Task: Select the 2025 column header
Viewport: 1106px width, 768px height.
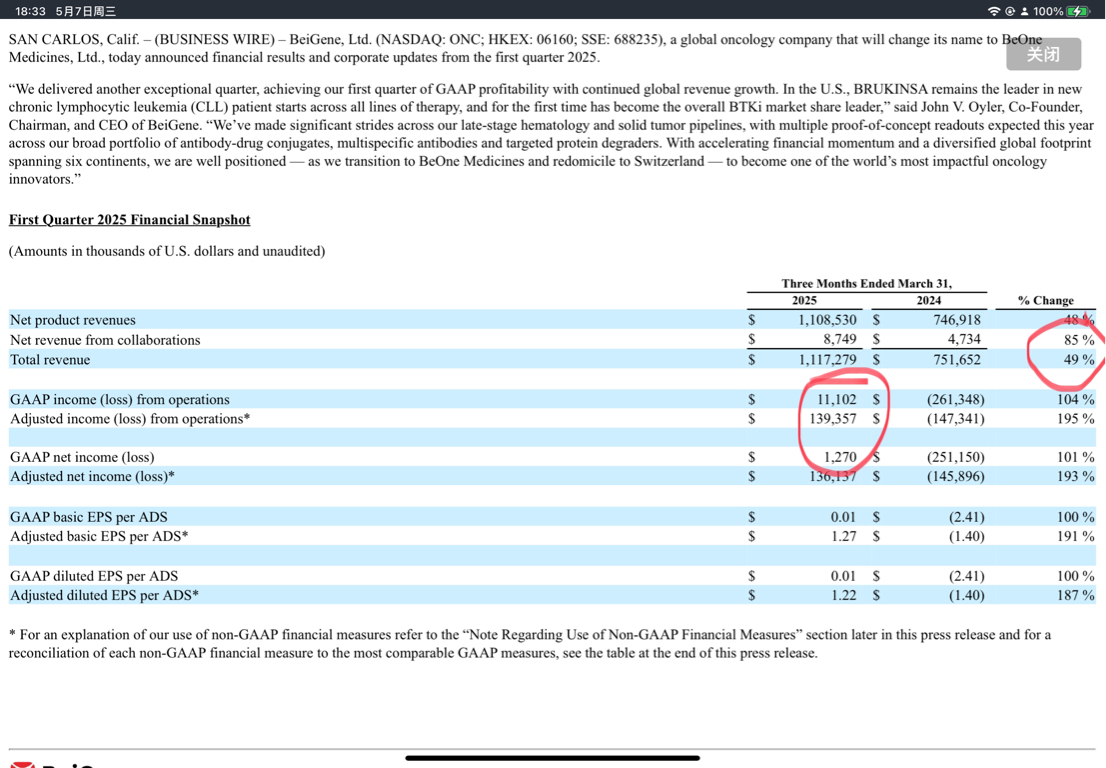Action: coord(804,300)
